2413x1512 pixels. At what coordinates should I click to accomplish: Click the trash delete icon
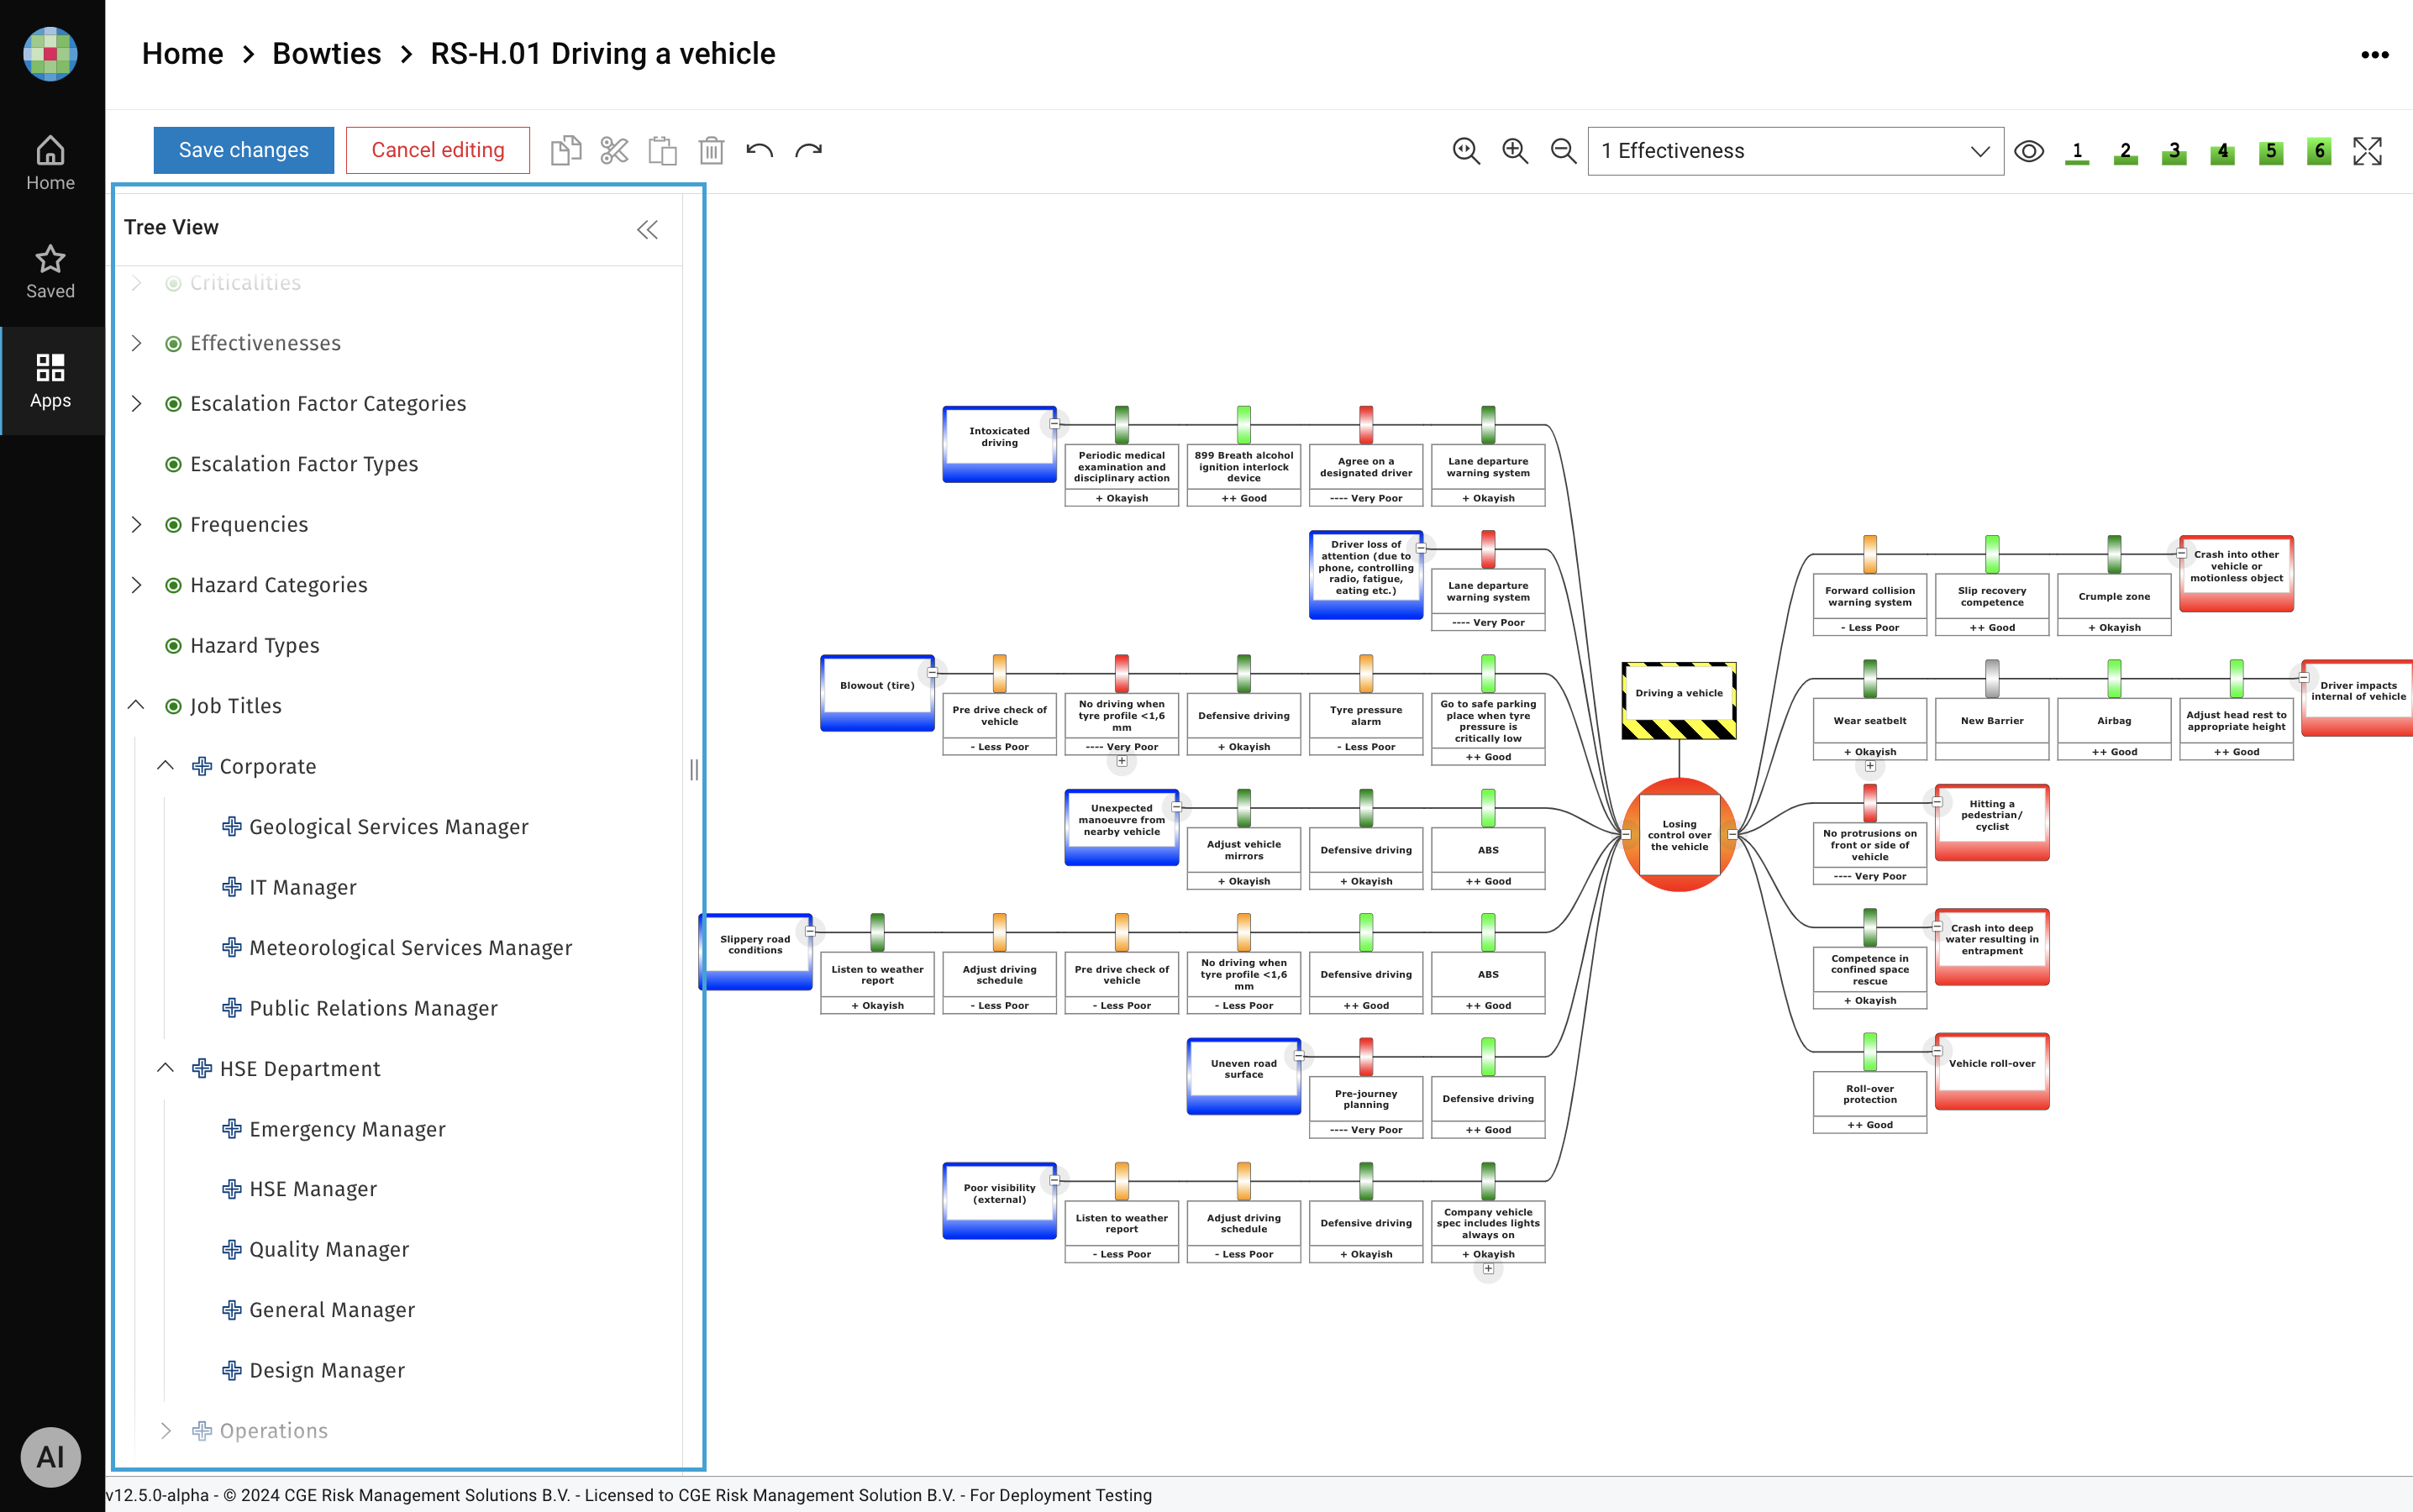[x=711, y=151]
